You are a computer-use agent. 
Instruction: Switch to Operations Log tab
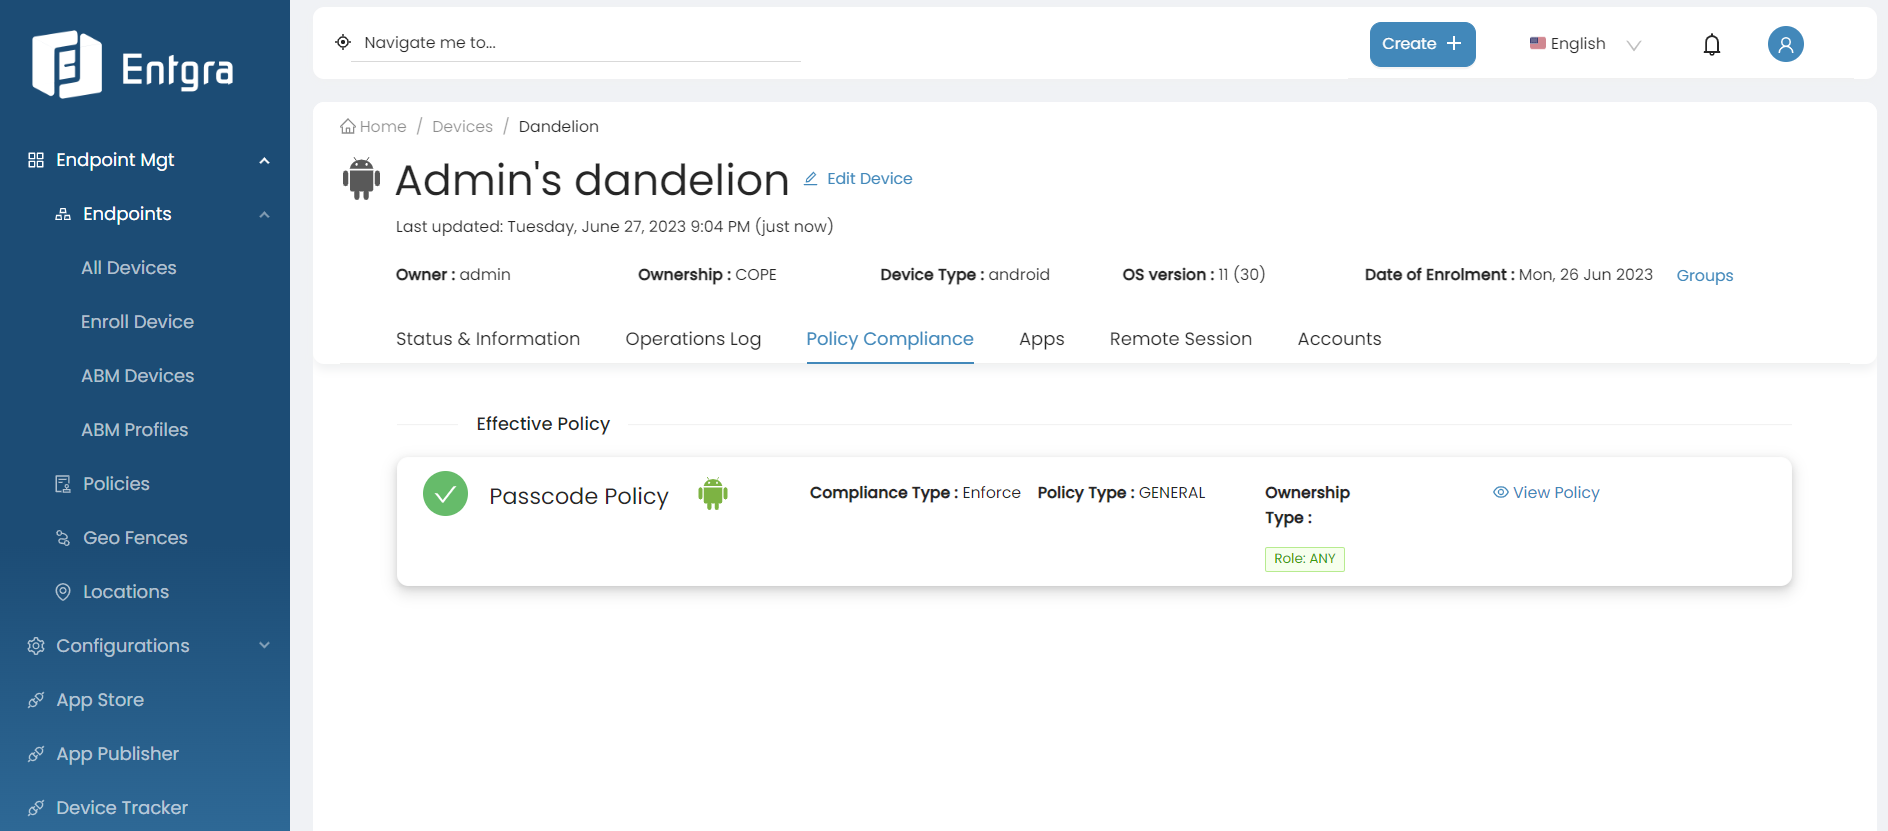(693, 339)
